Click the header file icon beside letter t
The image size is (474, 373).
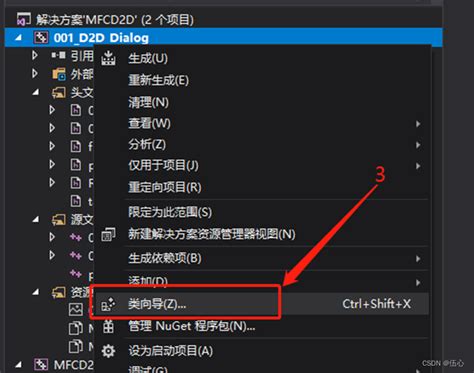76,201
